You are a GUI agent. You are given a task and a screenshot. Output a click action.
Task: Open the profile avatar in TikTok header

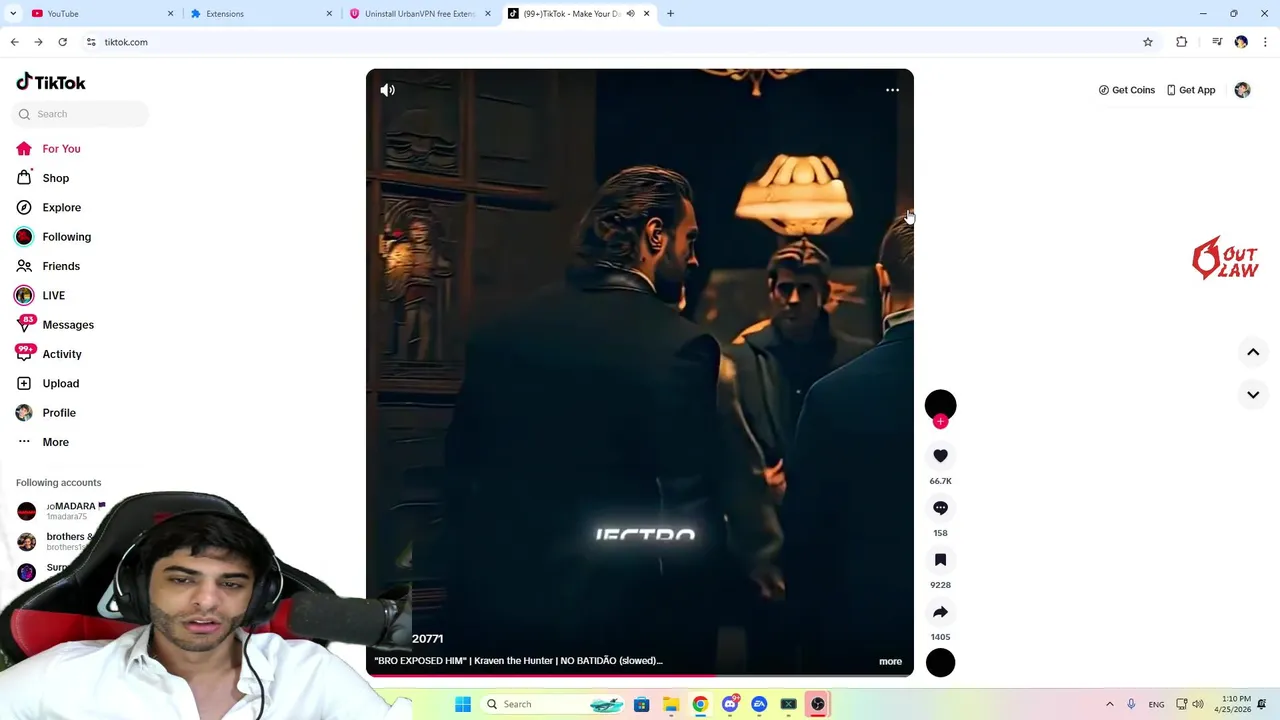pos(1242,90)
